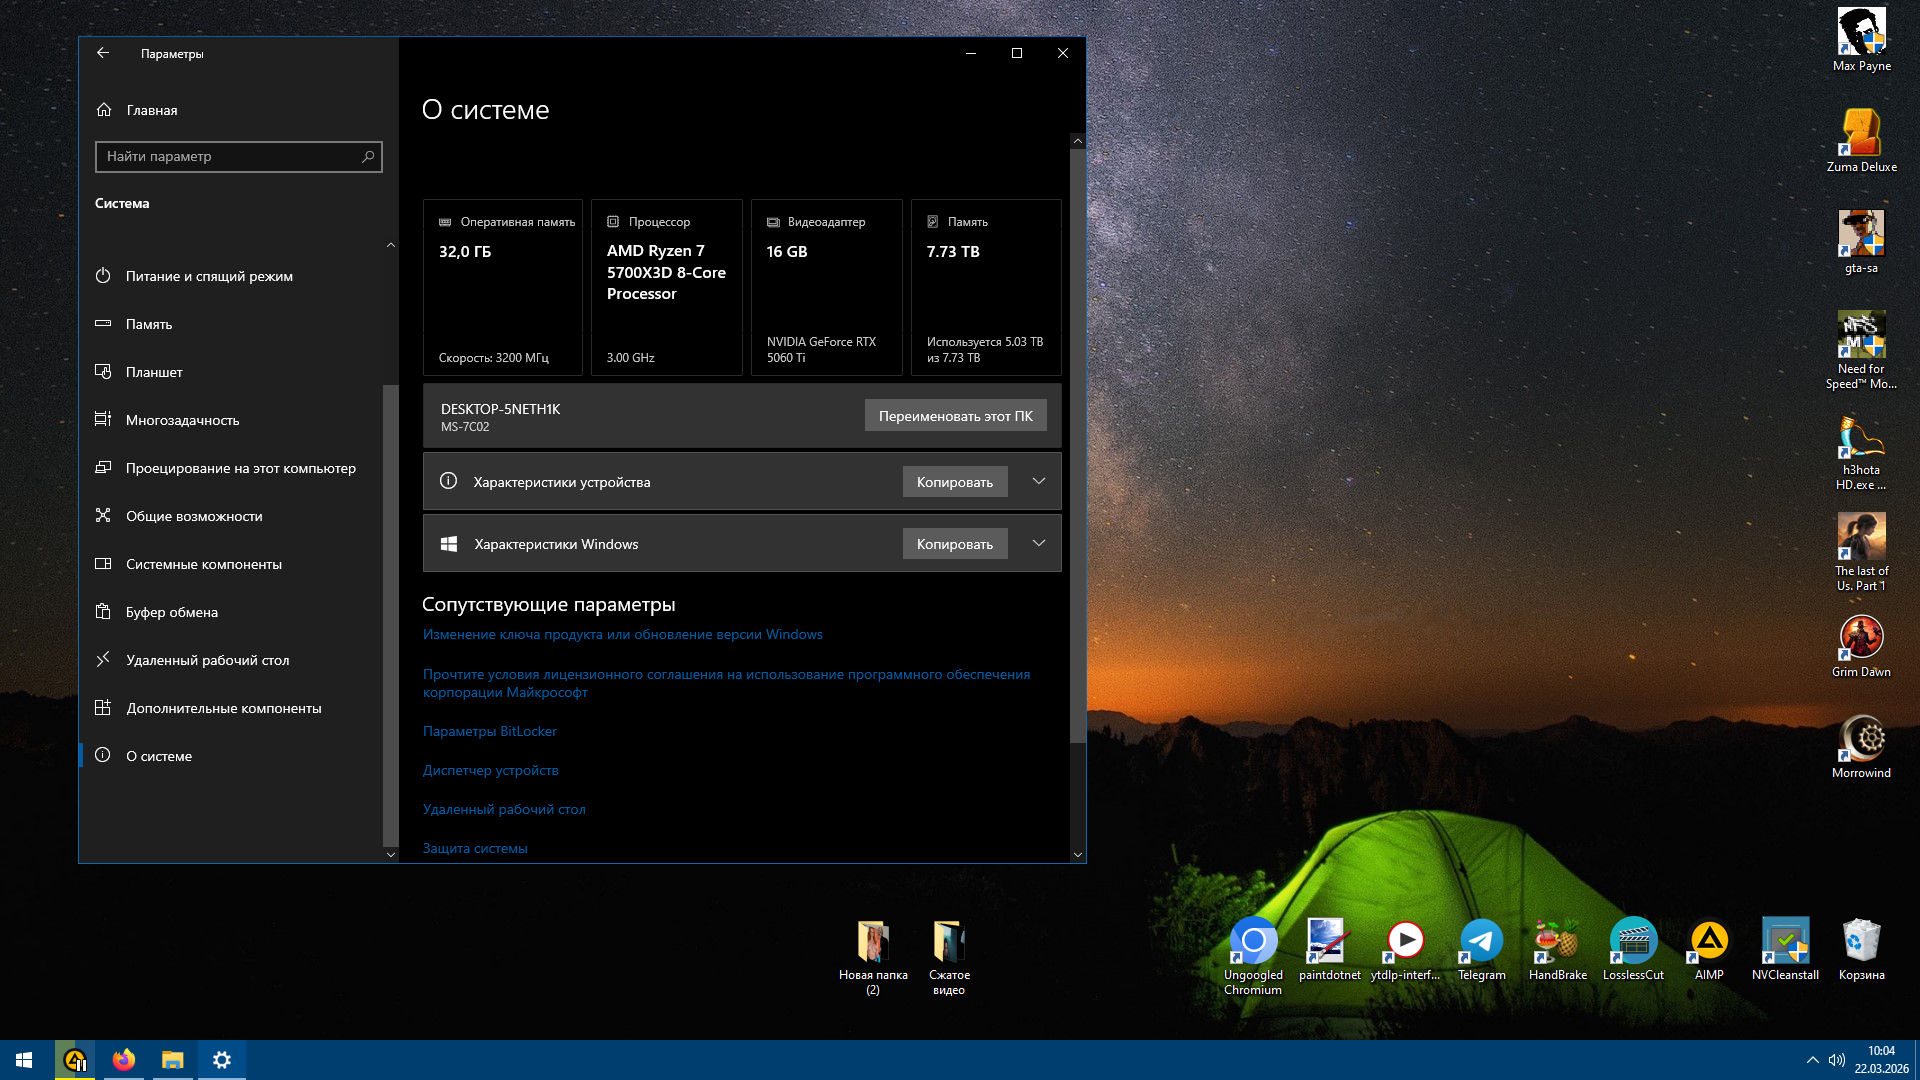1920x1080 pixels.
Task: Open Home via the house icon
Action: tap(104, 110)
